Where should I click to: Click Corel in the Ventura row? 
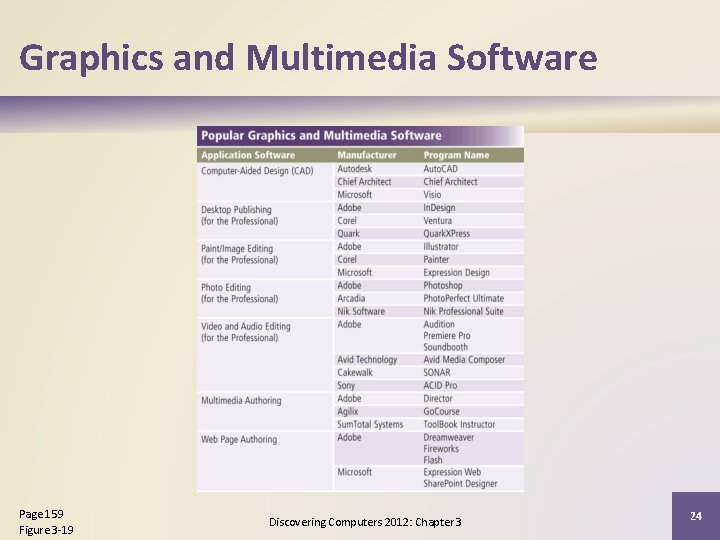(x=347, y=220)
